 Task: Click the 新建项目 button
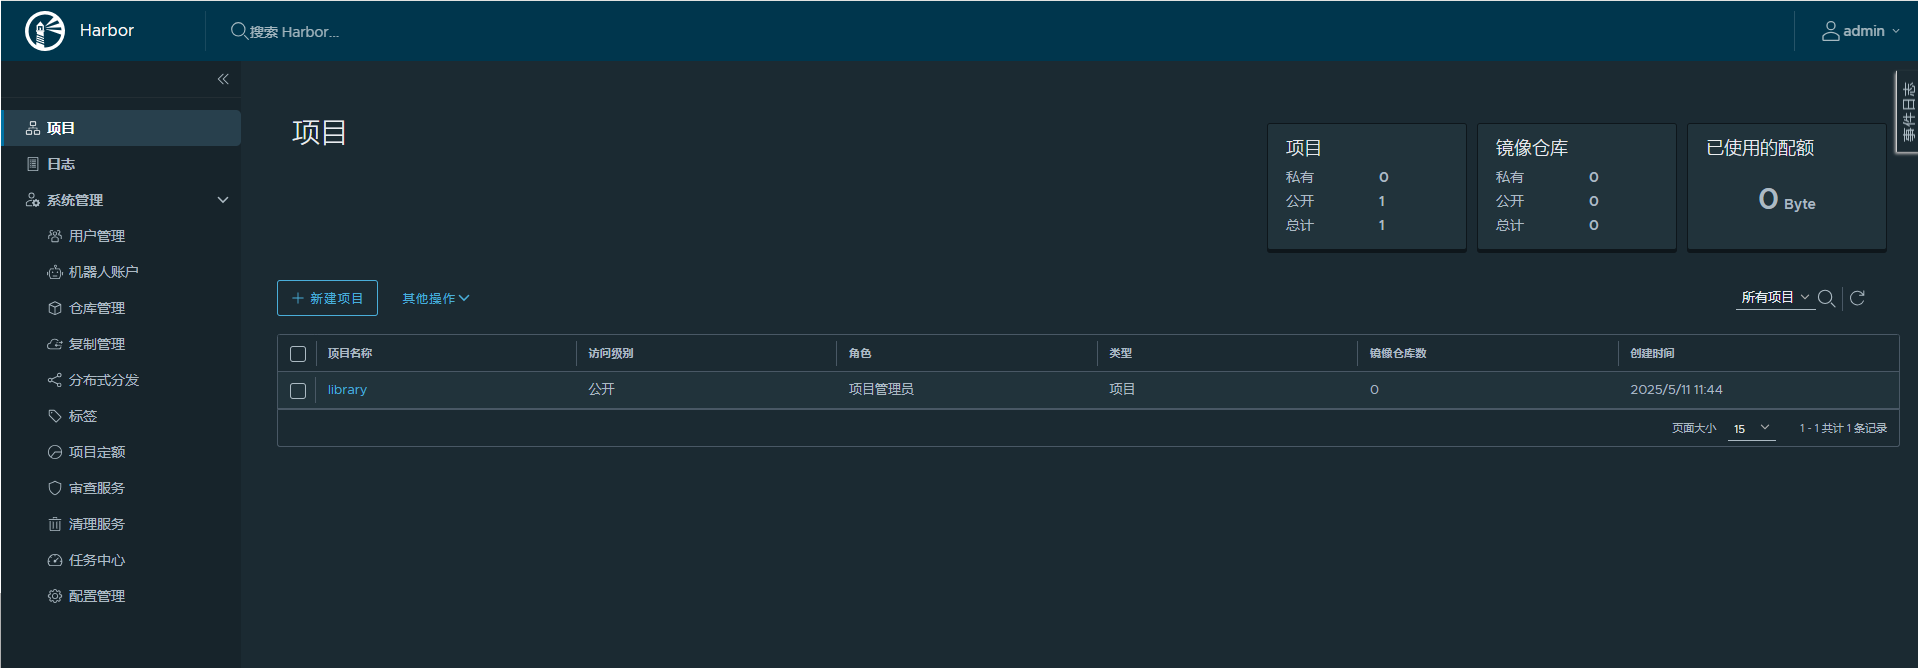click(x=327, y=298)
